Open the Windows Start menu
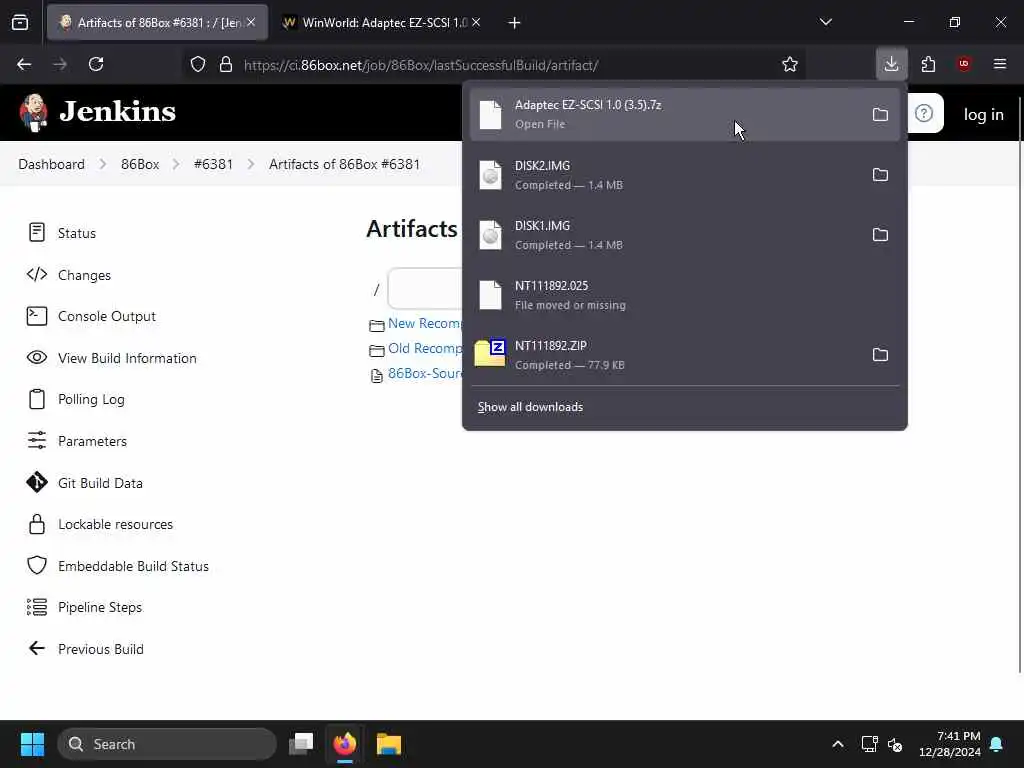The width and height of the screenshot is (1024, 768). coord(32,744)
